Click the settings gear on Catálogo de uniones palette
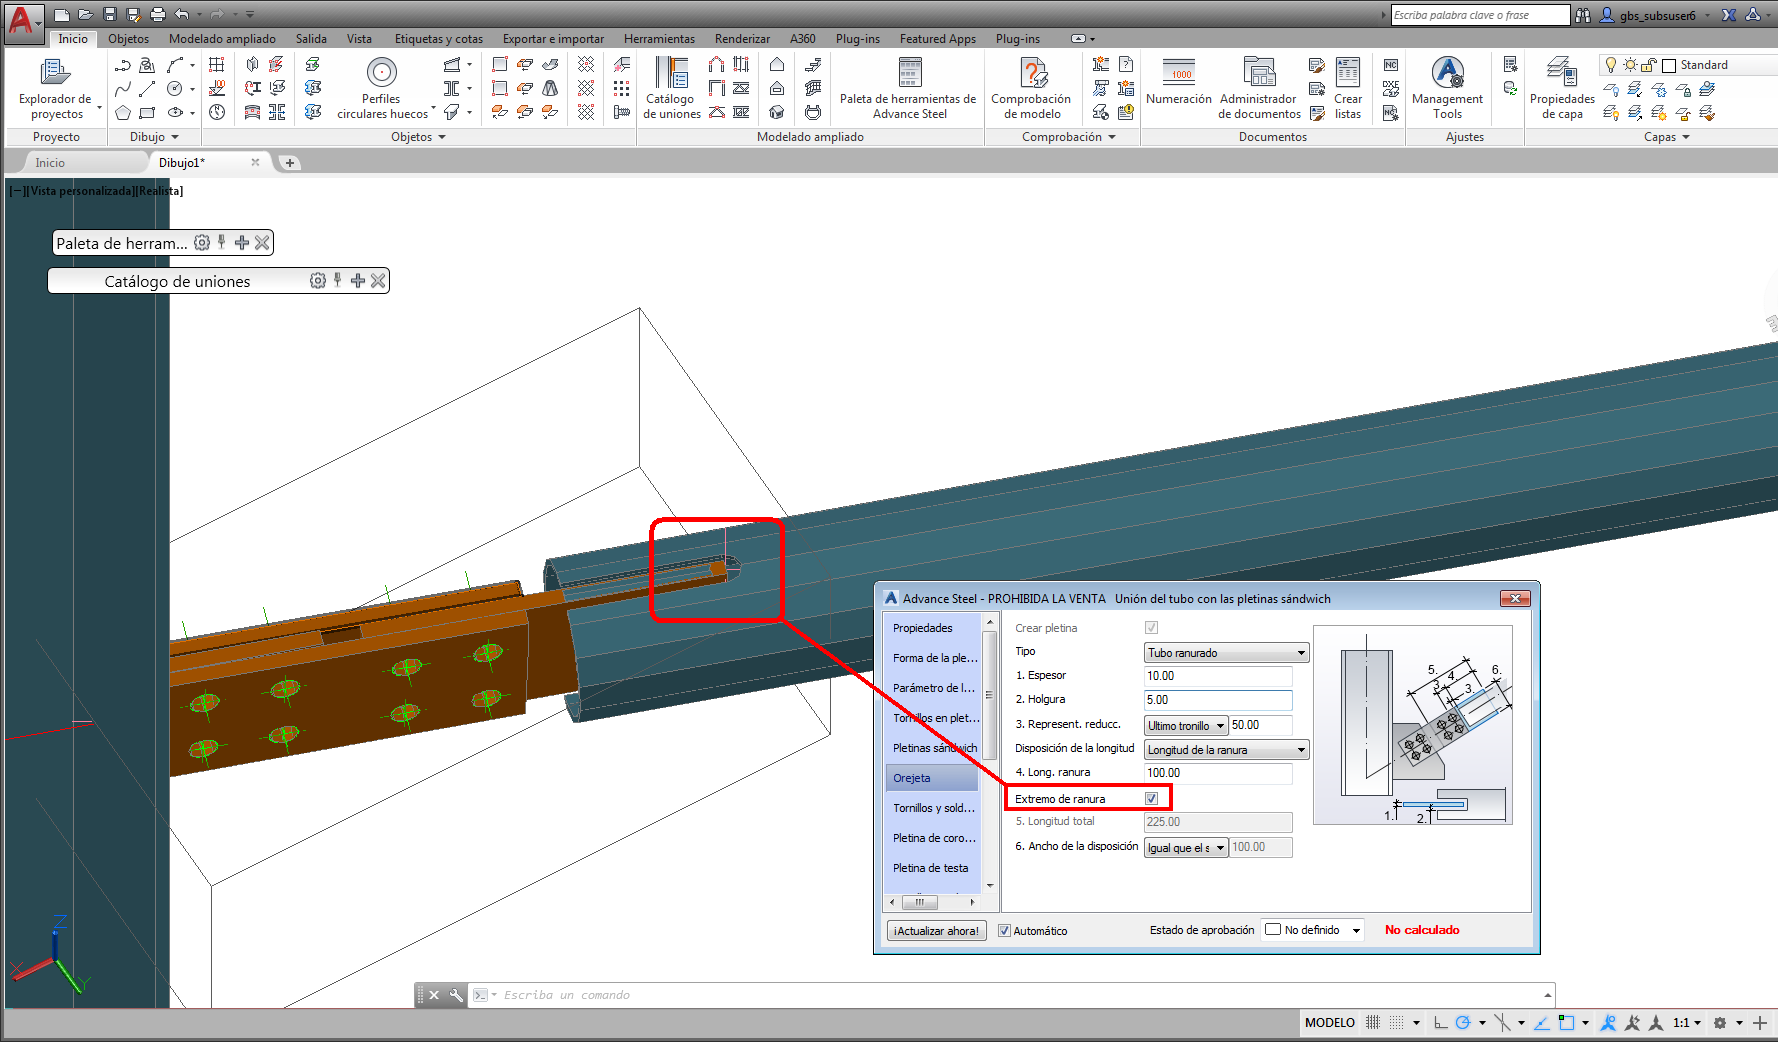Viewport: 1778px width, 1042px height. [318, 281]
